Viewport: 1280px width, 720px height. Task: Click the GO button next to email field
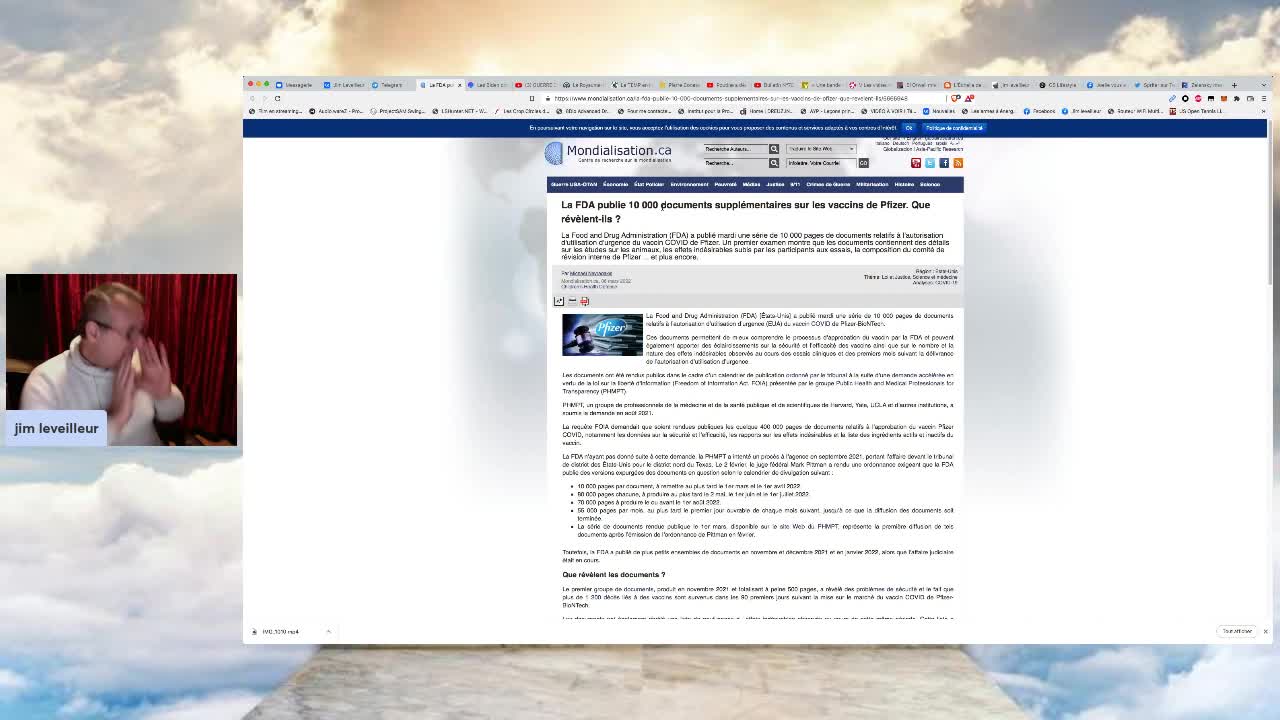(864, 163)
